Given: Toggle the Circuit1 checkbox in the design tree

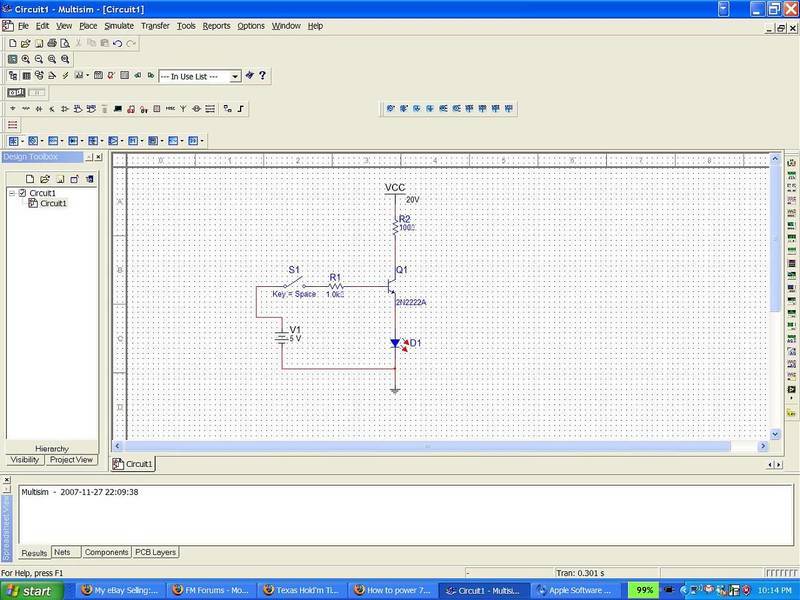Looking at the screenshot, I should [22, 193].
